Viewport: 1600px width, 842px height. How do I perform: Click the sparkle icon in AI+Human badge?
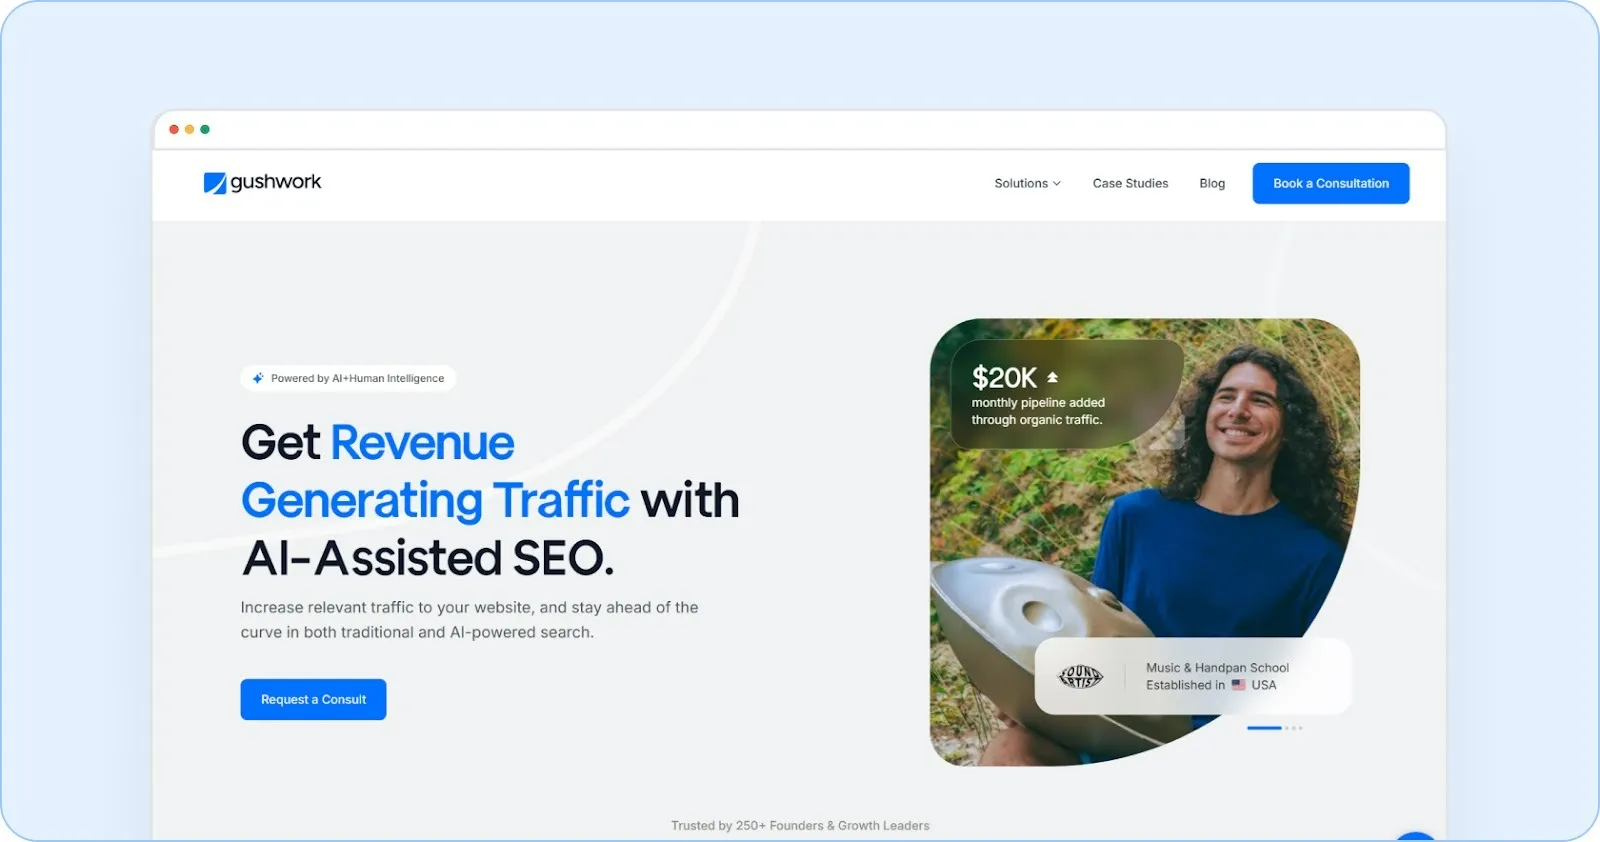coord(258,378)
